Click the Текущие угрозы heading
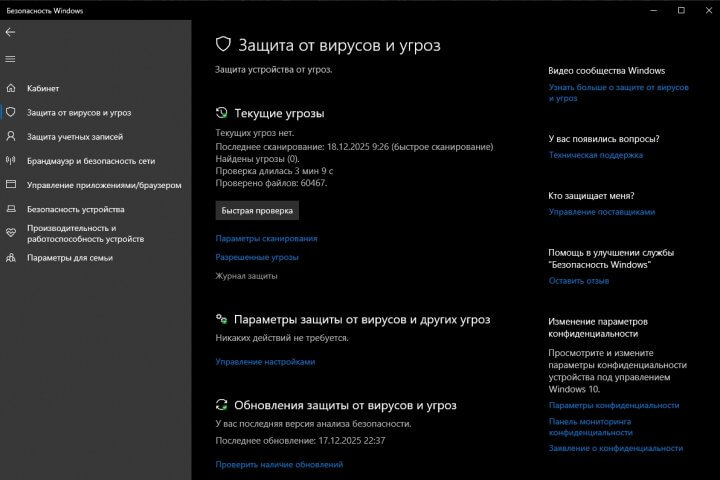Screen dimensions: 720x480 click(x=279, y=113)
